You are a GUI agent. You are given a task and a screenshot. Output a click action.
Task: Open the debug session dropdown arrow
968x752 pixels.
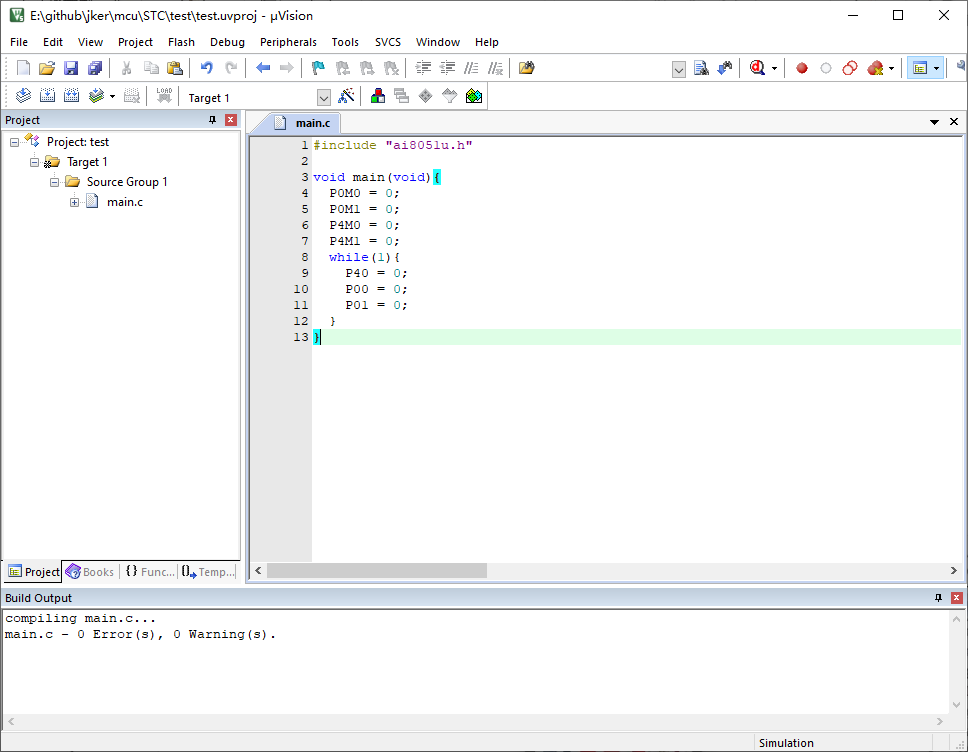pos(774,69)
